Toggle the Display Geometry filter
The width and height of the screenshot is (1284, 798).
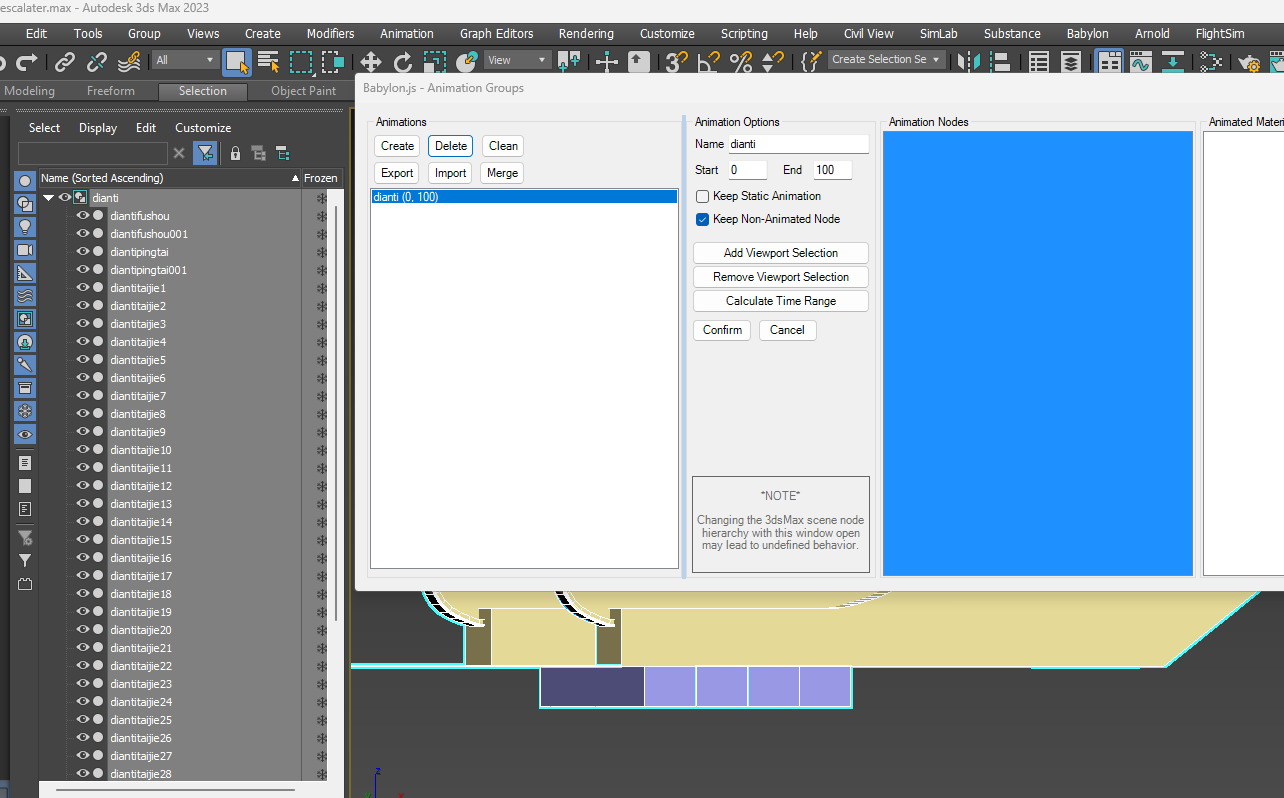tap(25, 181)
